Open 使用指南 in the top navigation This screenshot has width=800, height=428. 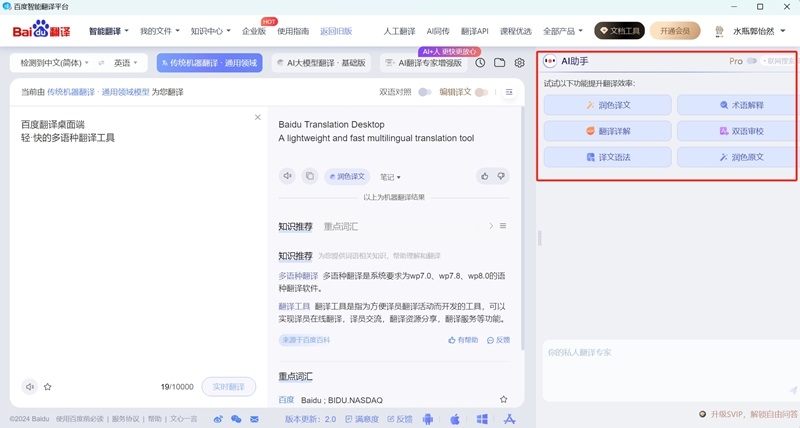(x=293, y=31)
